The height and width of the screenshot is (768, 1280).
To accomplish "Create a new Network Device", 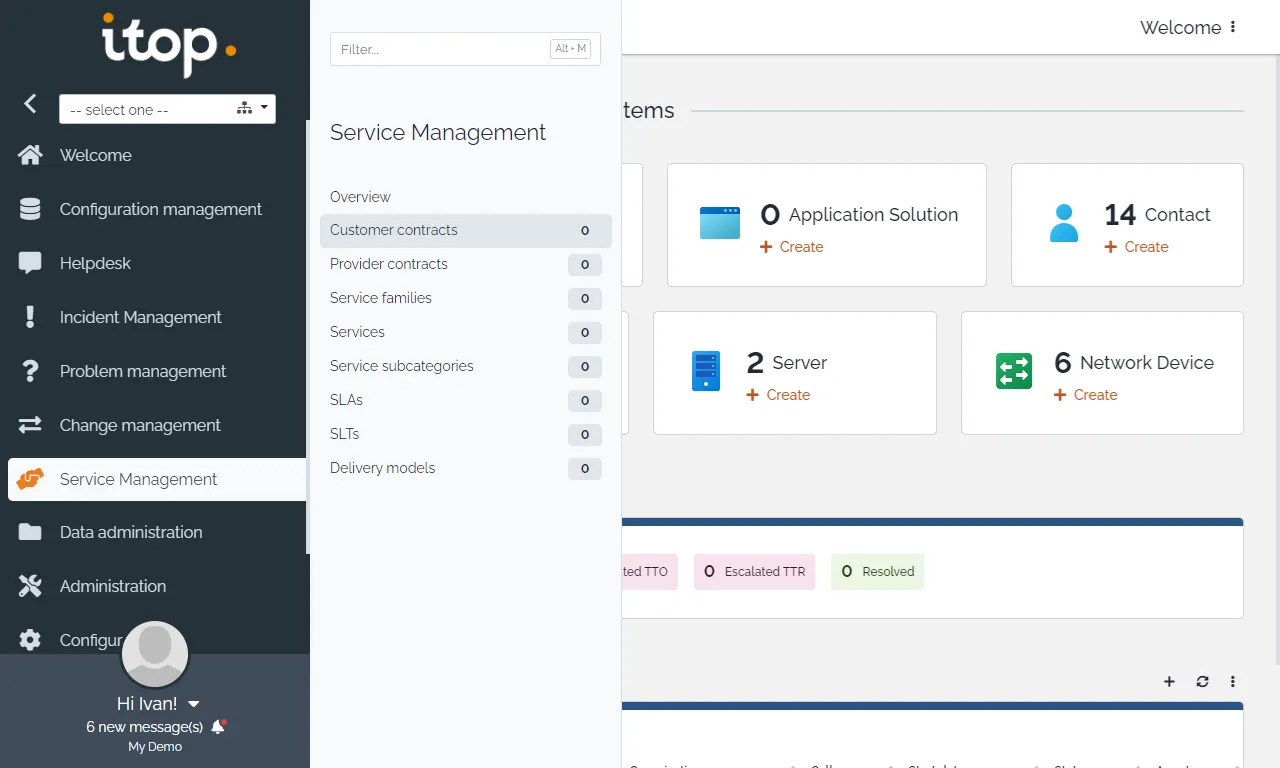I will pos(1086,395).
